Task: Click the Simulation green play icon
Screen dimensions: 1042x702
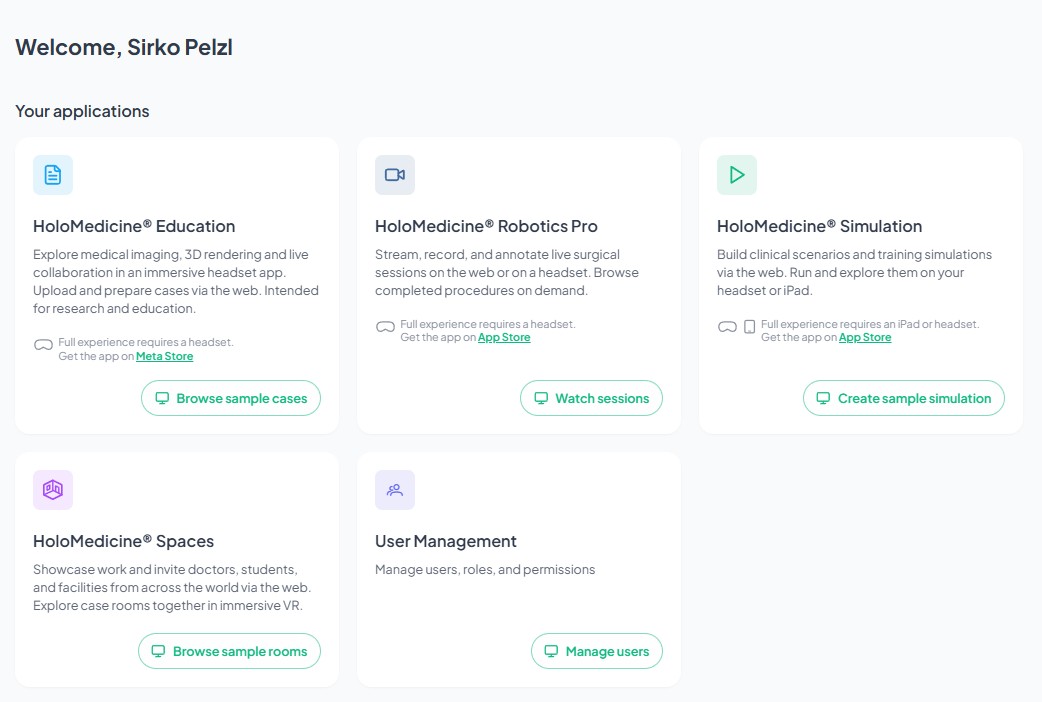Action: [x=736, y=175]
